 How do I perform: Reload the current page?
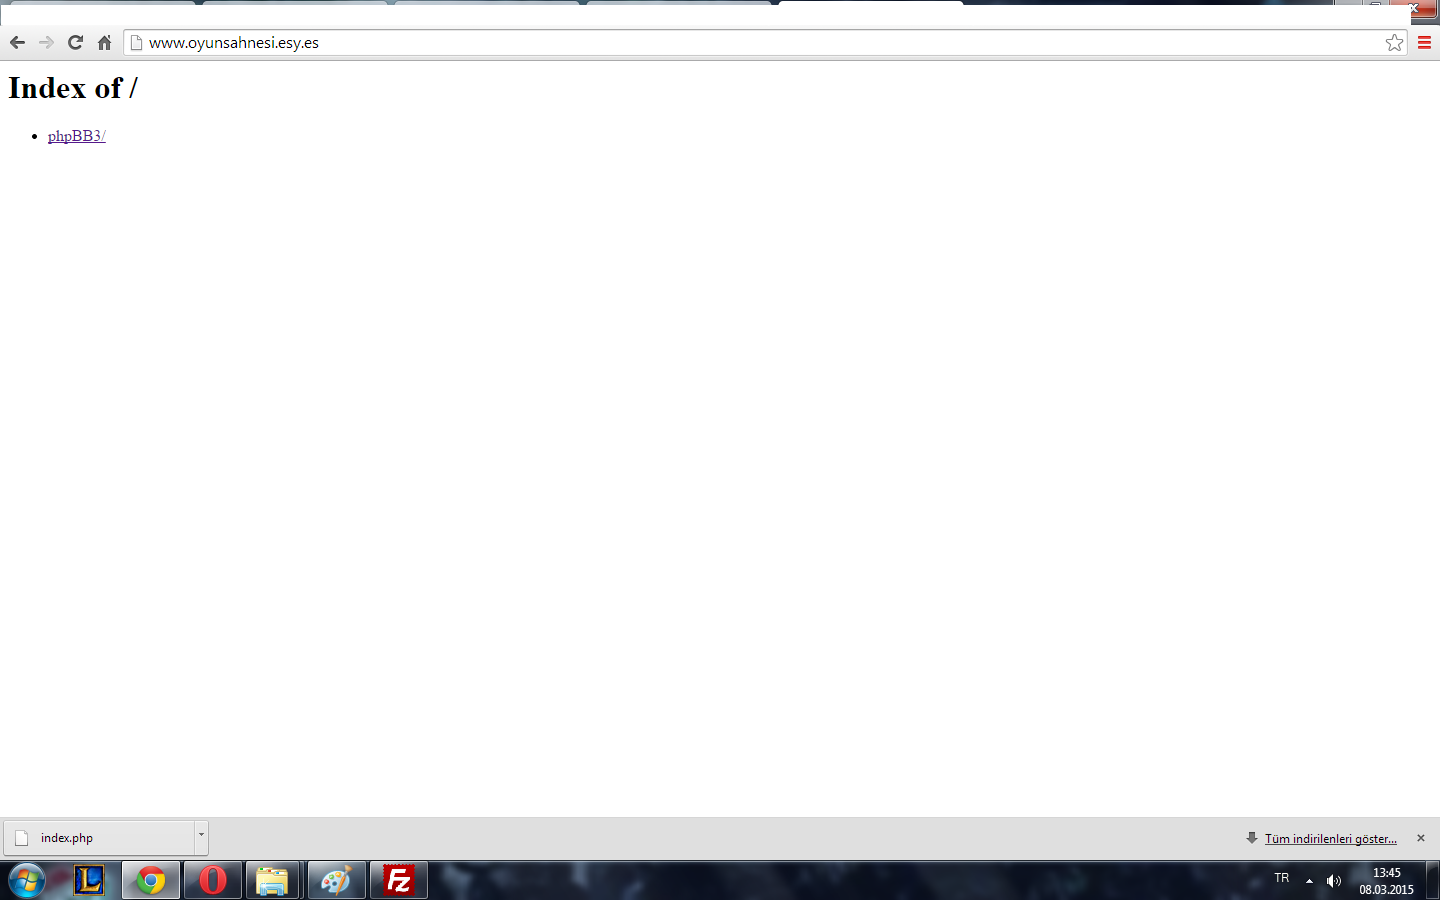tap(75, 42)
